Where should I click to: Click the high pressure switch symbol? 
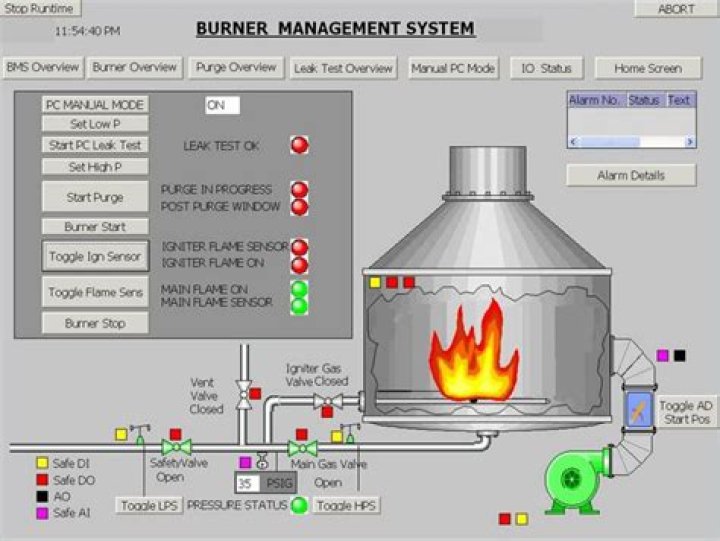click(x=350, y=433)
